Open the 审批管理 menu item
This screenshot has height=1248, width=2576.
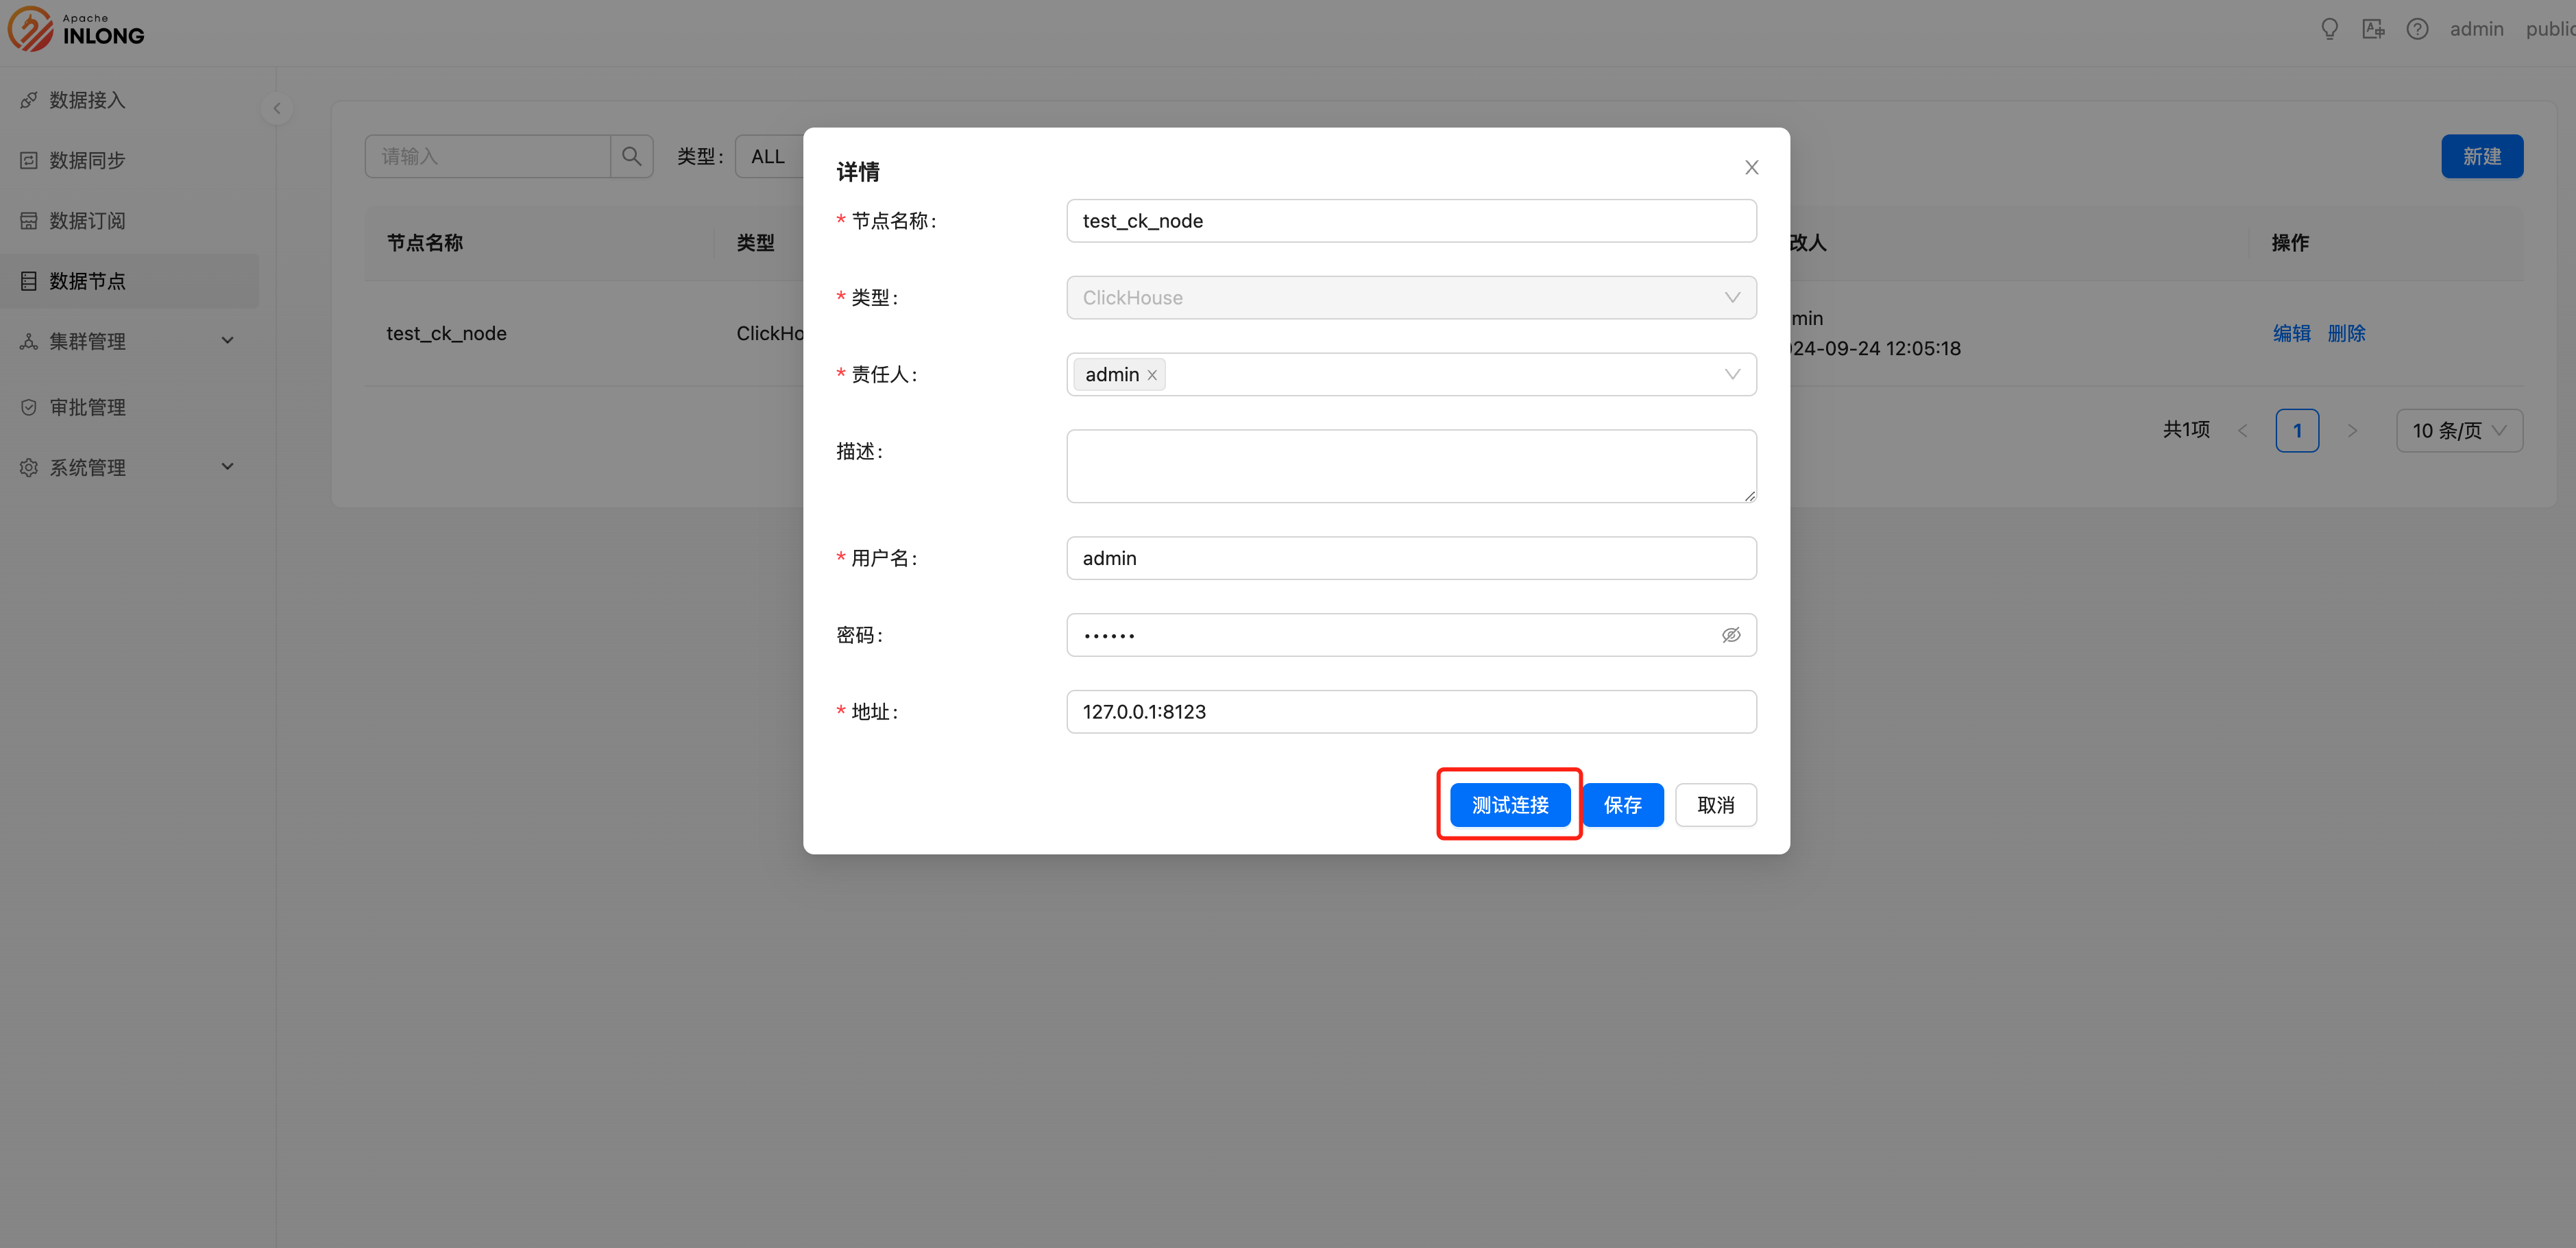(x=87, y=406)
